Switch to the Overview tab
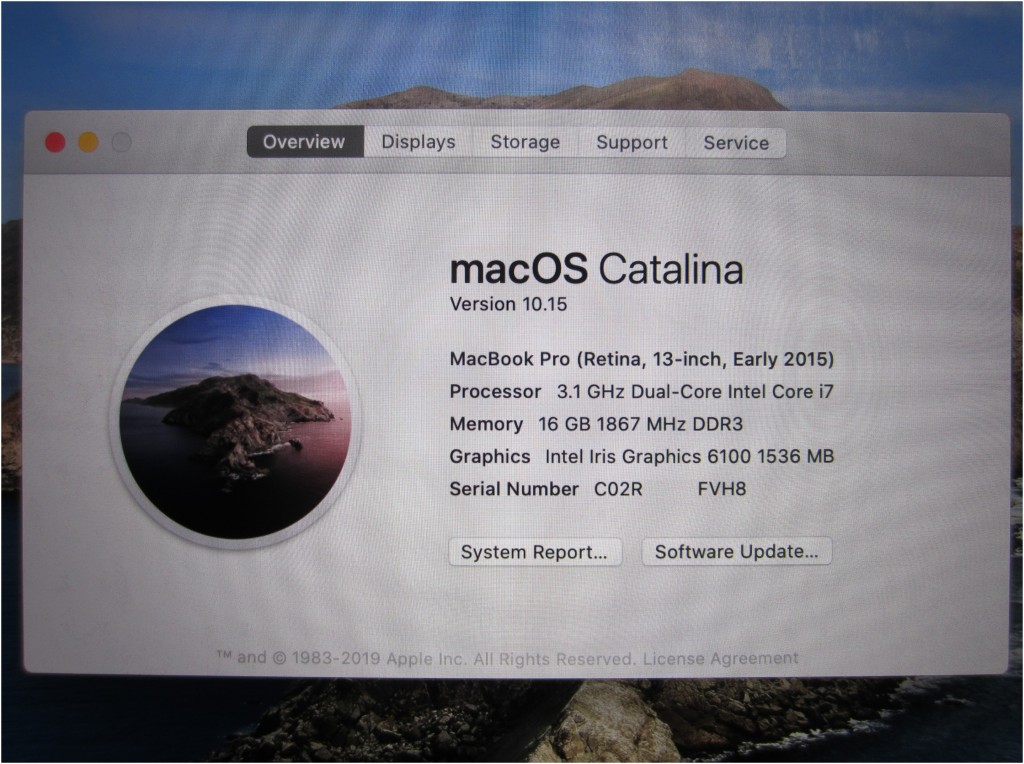The height and width of the screenshot is (764, 1024). point(304,142)
